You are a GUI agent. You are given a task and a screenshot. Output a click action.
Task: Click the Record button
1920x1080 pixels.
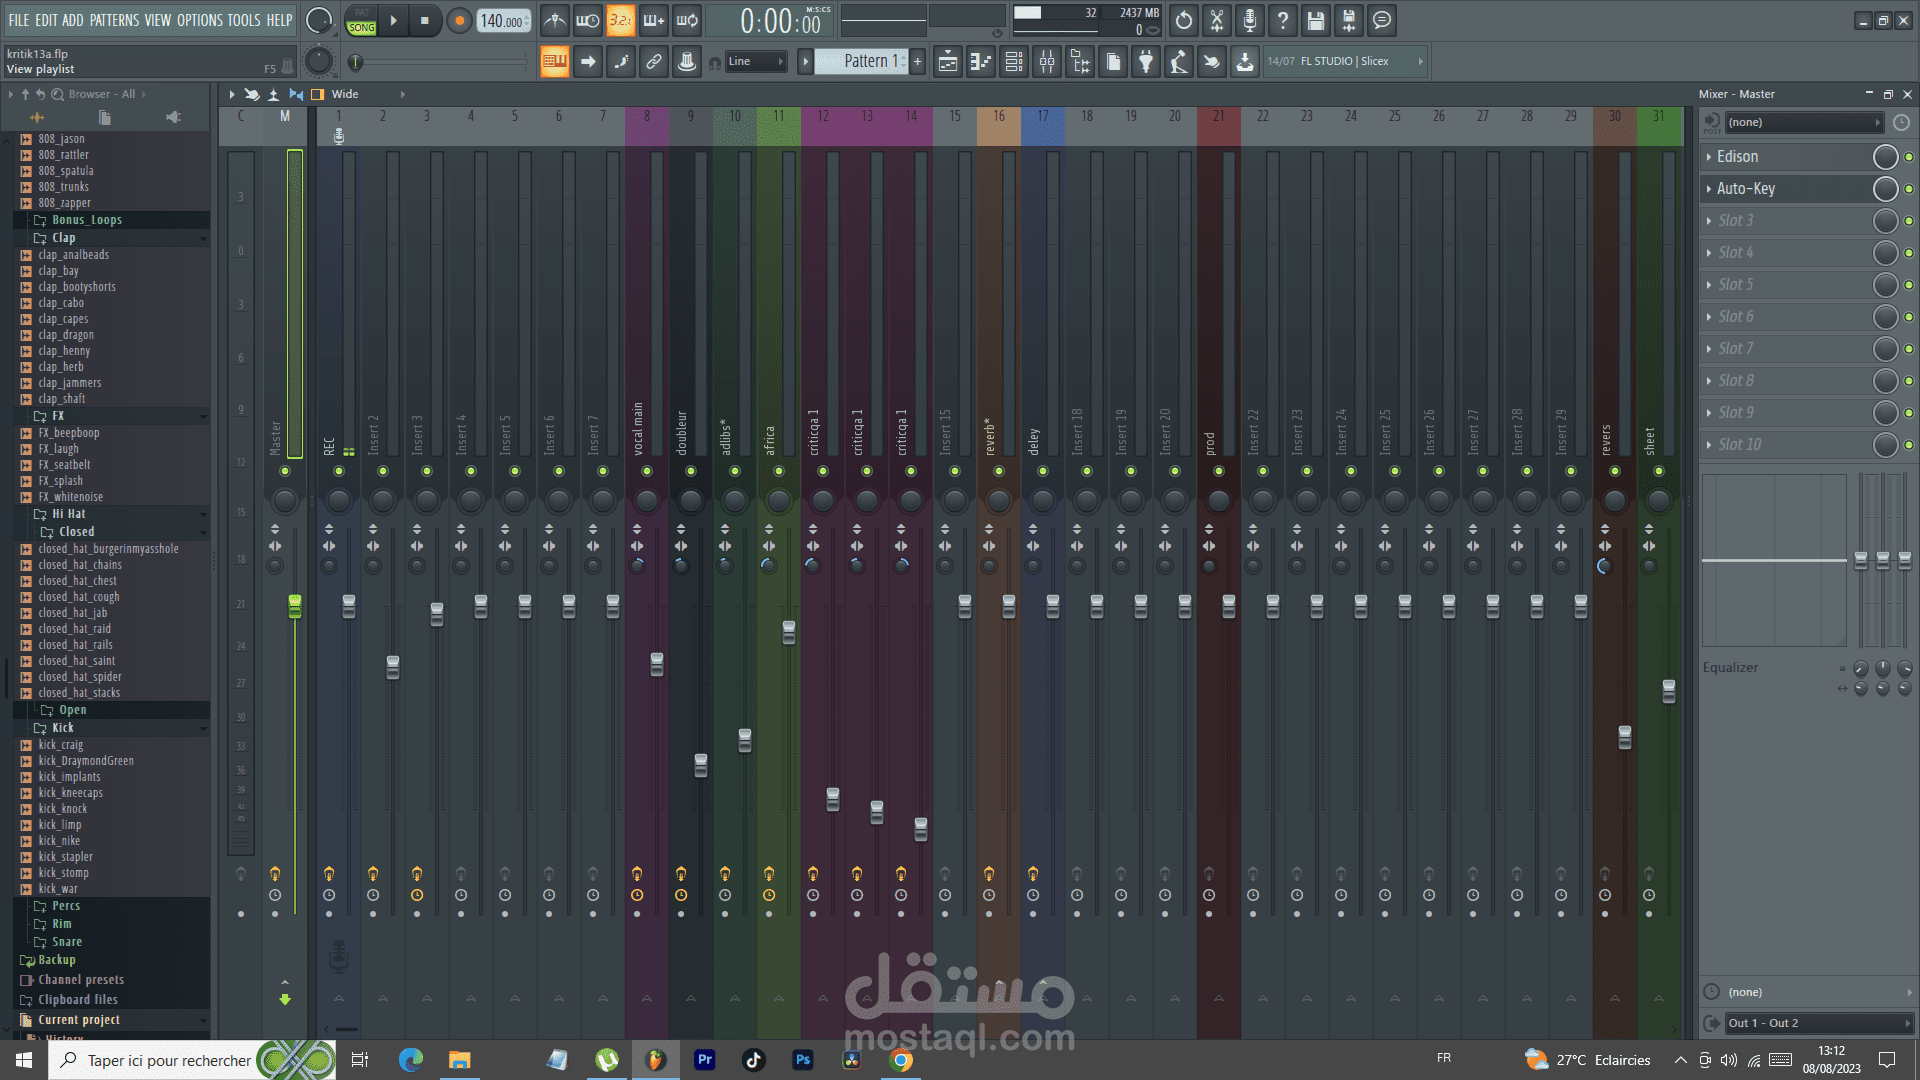coord(459,20)
